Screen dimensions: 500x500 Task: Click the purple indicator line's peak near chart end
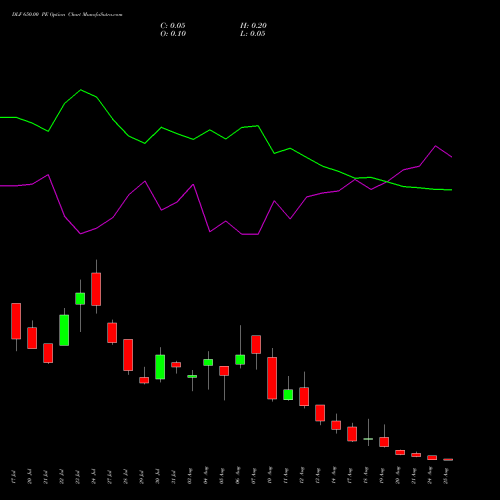coord(435,146)
